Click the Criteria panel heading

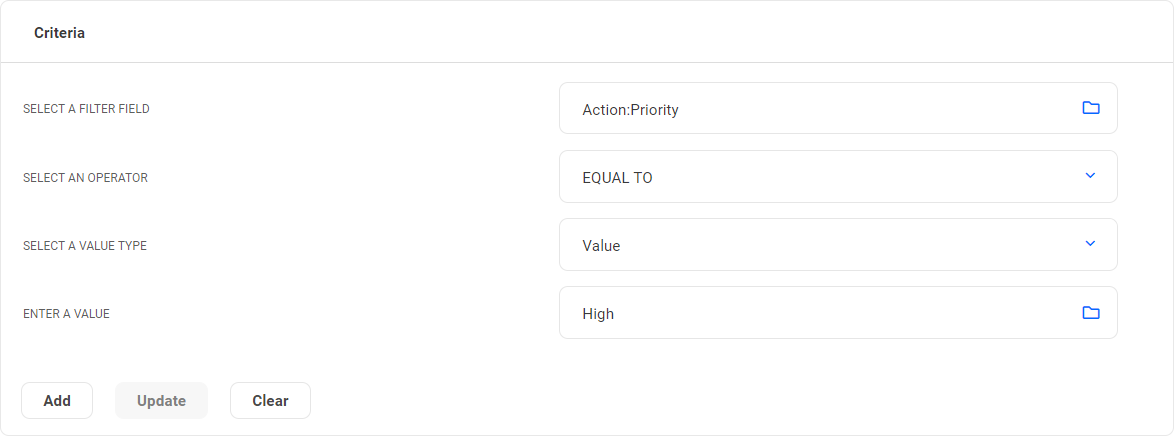(x=59, y=33)
